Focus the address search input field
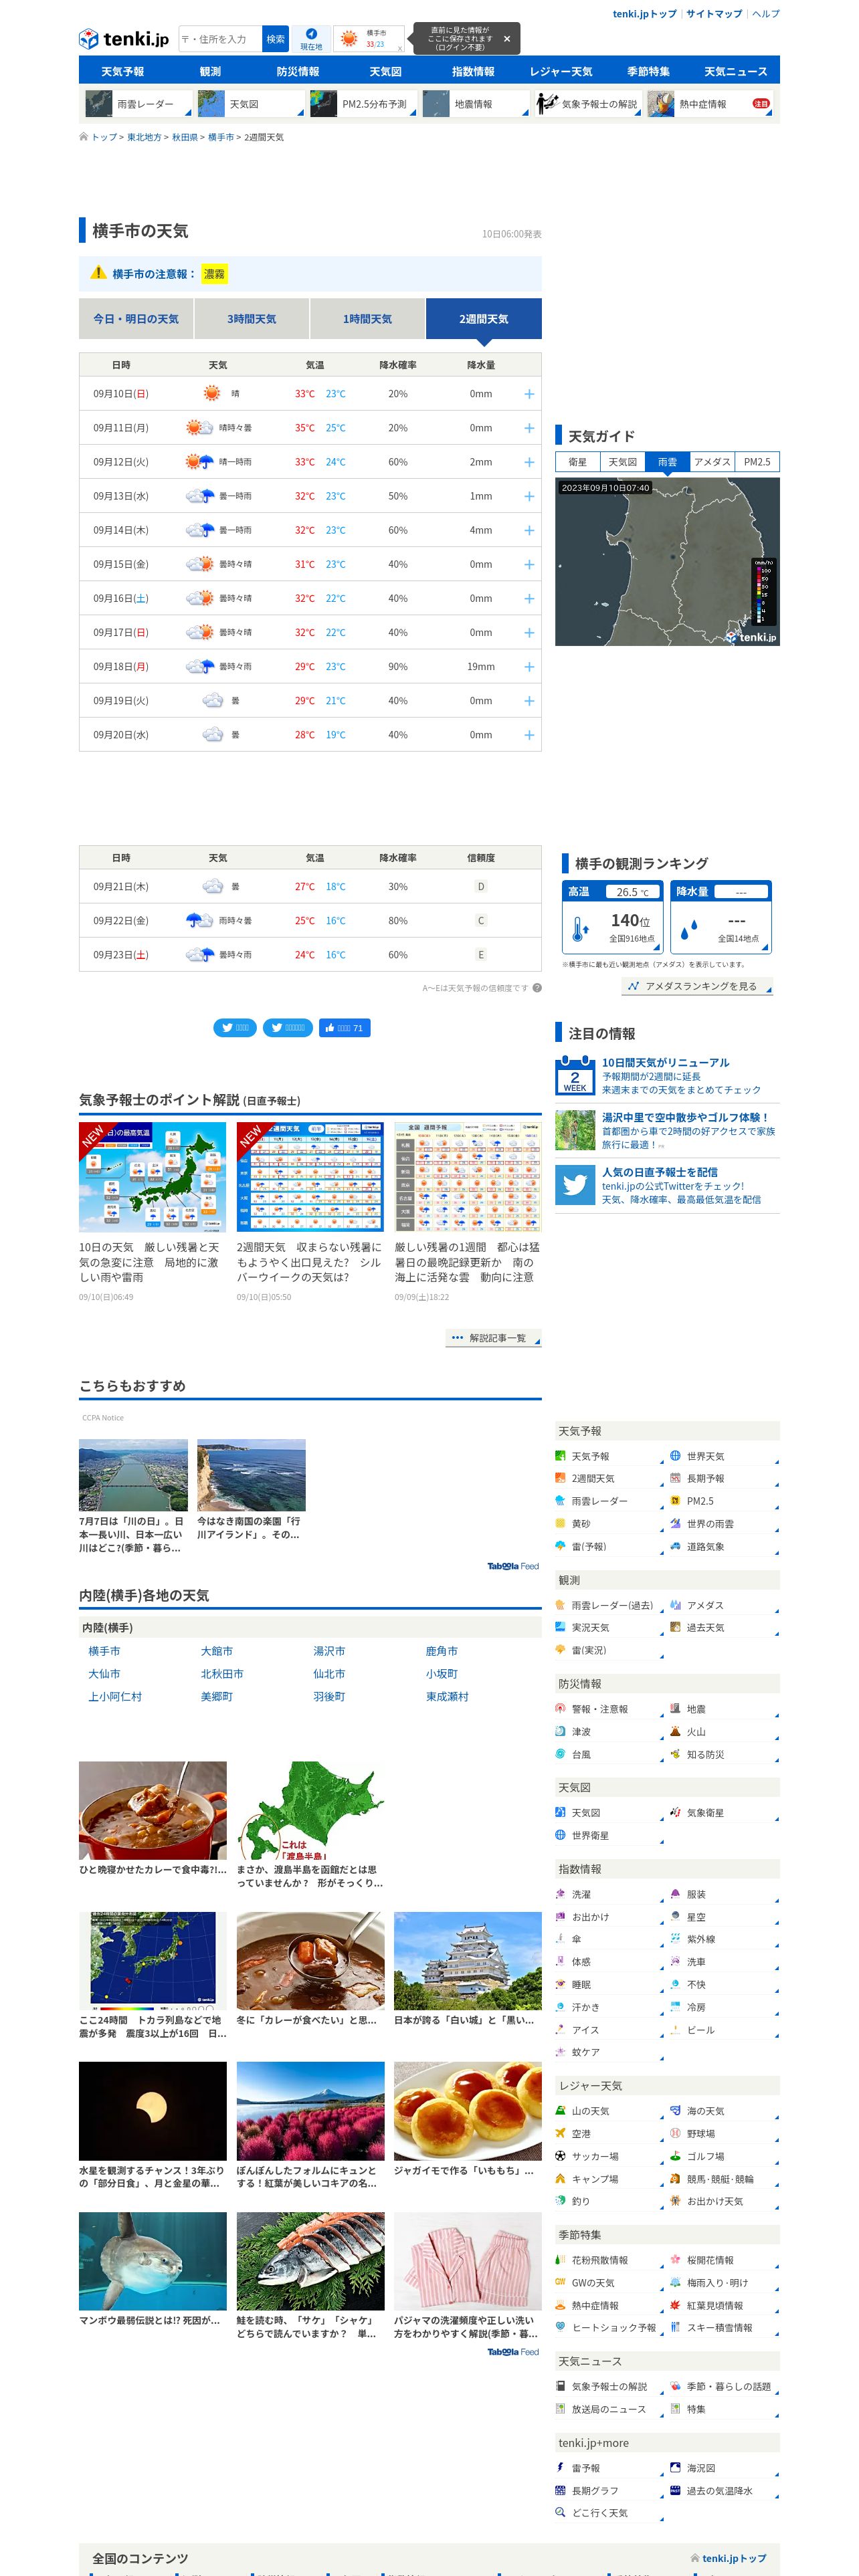859x2576 pixels. pos(220,39)
